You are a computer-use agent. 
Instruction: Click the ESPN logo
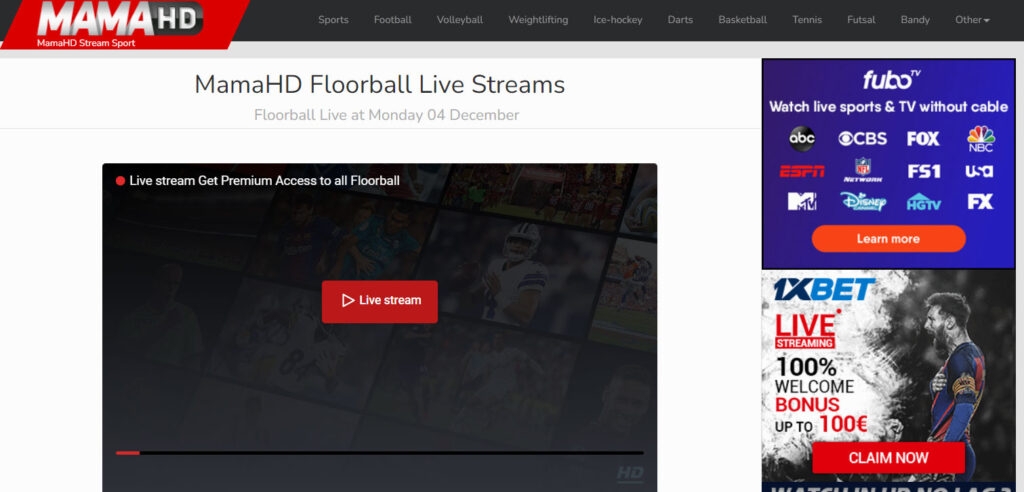[x=801, y=171]
